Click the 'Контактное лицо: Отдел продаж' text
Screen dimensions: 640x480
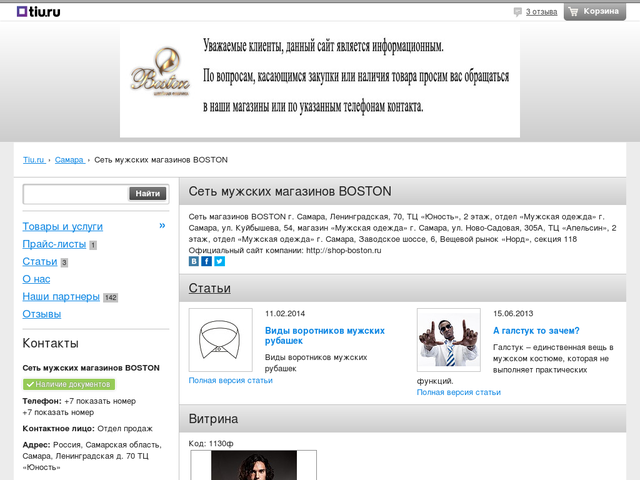point(87,429)
